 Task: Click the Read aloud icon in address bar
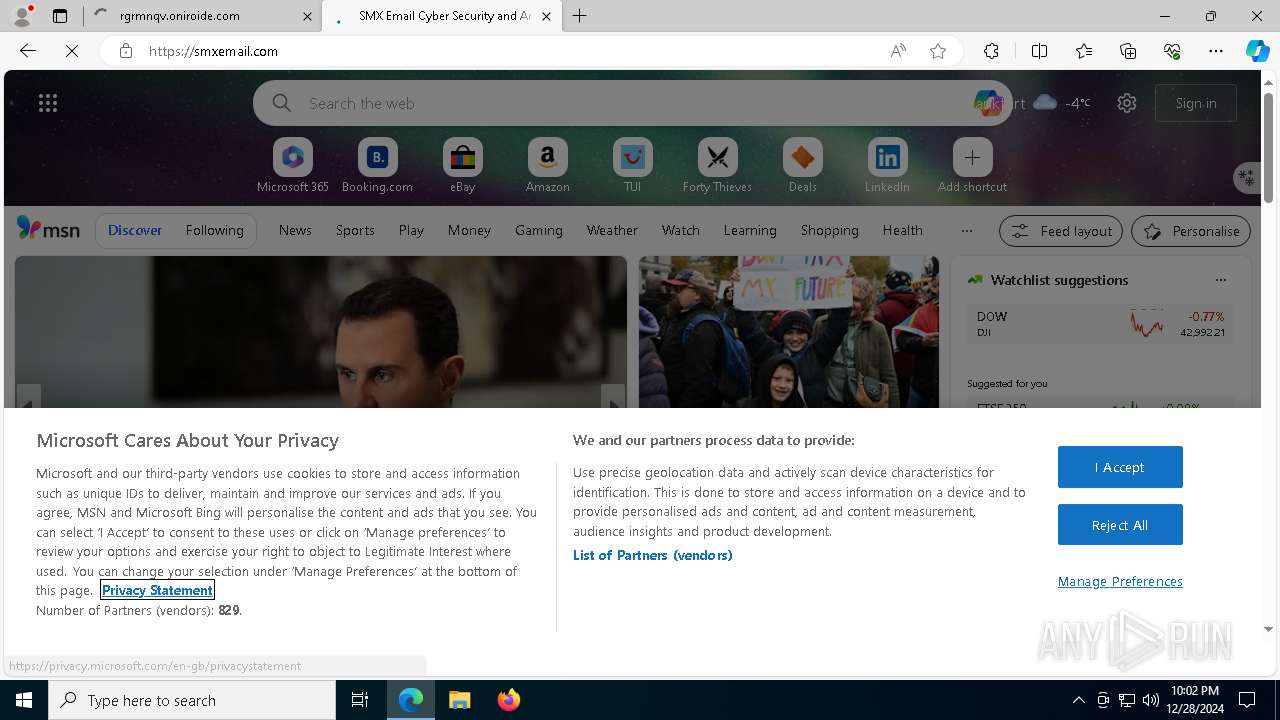click(898, 51)
